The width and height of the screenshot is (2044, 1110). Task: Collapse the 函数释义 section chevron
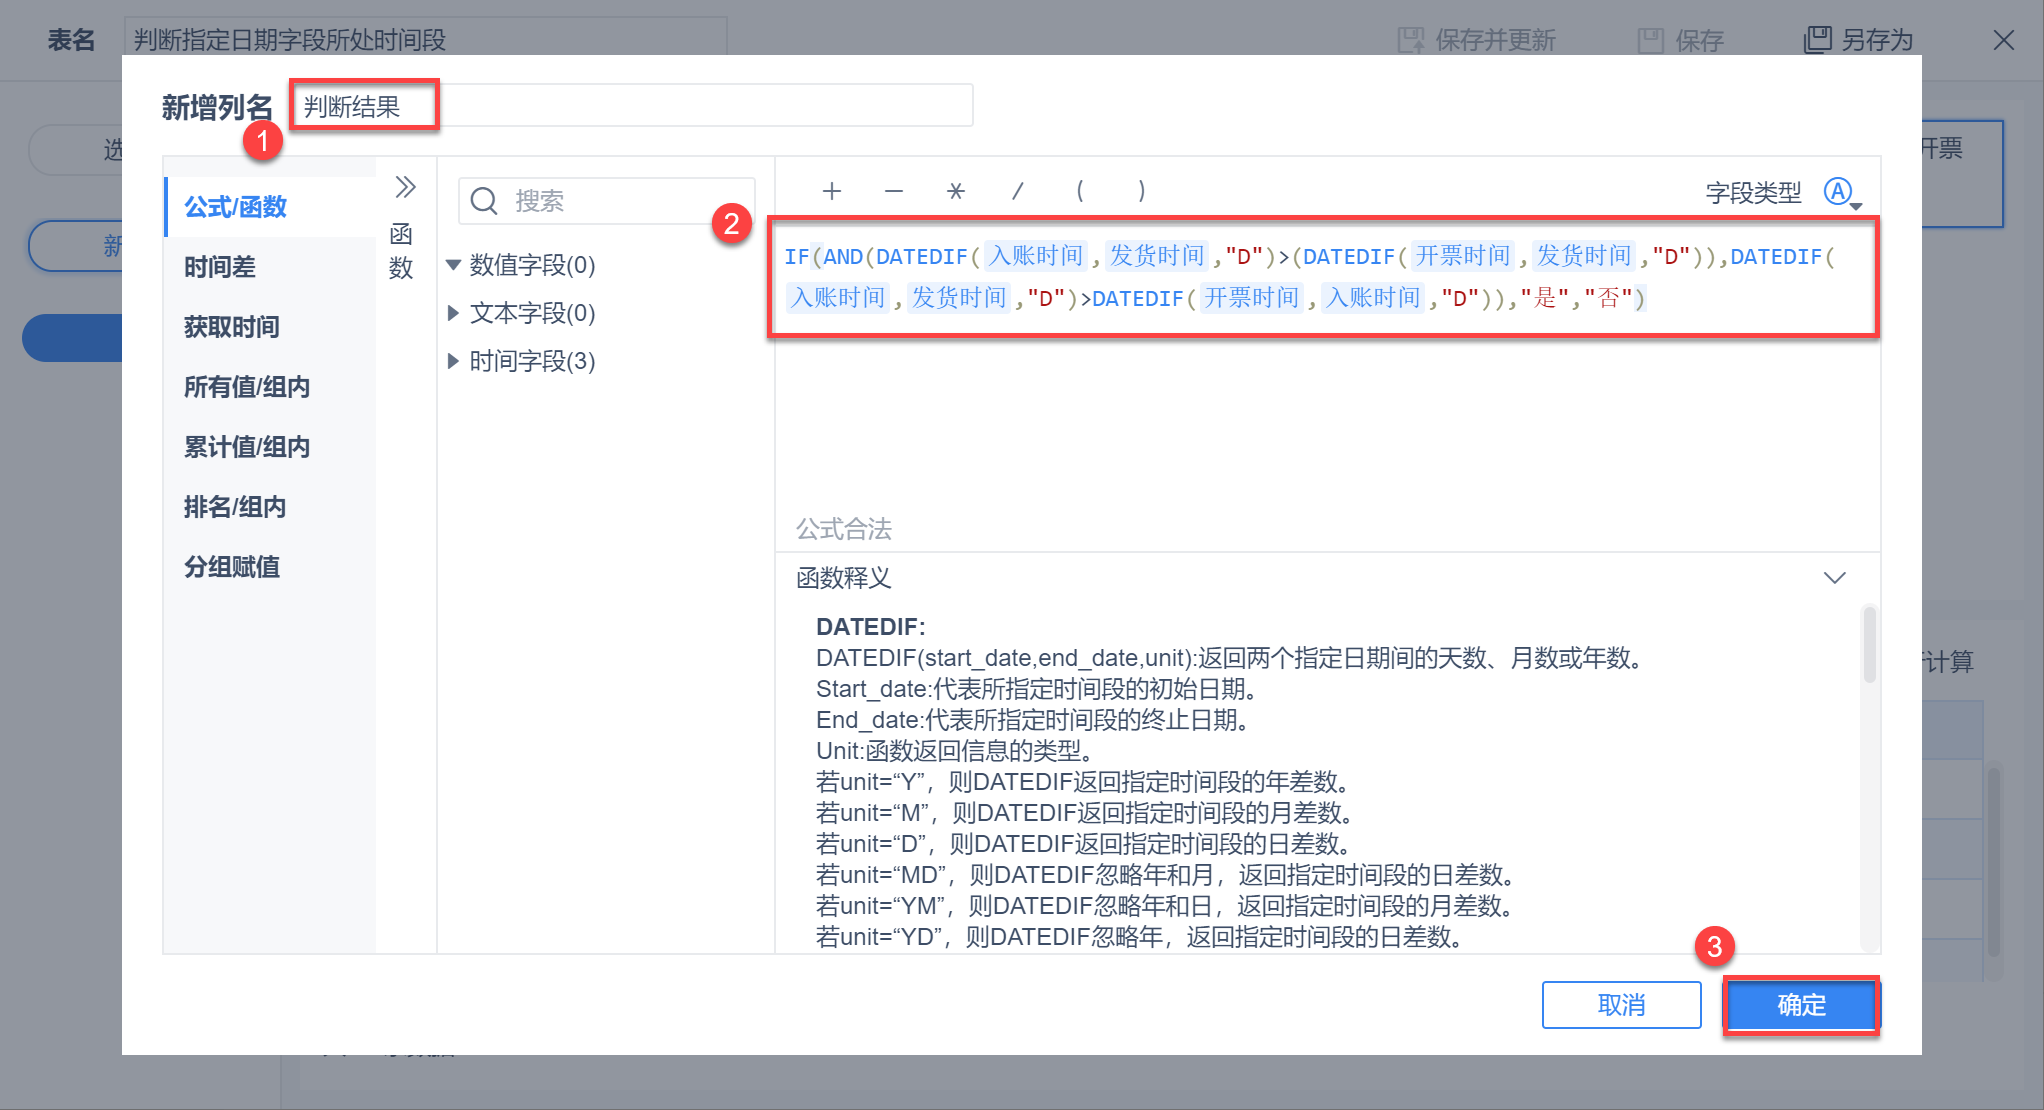tap(1834, 578)
